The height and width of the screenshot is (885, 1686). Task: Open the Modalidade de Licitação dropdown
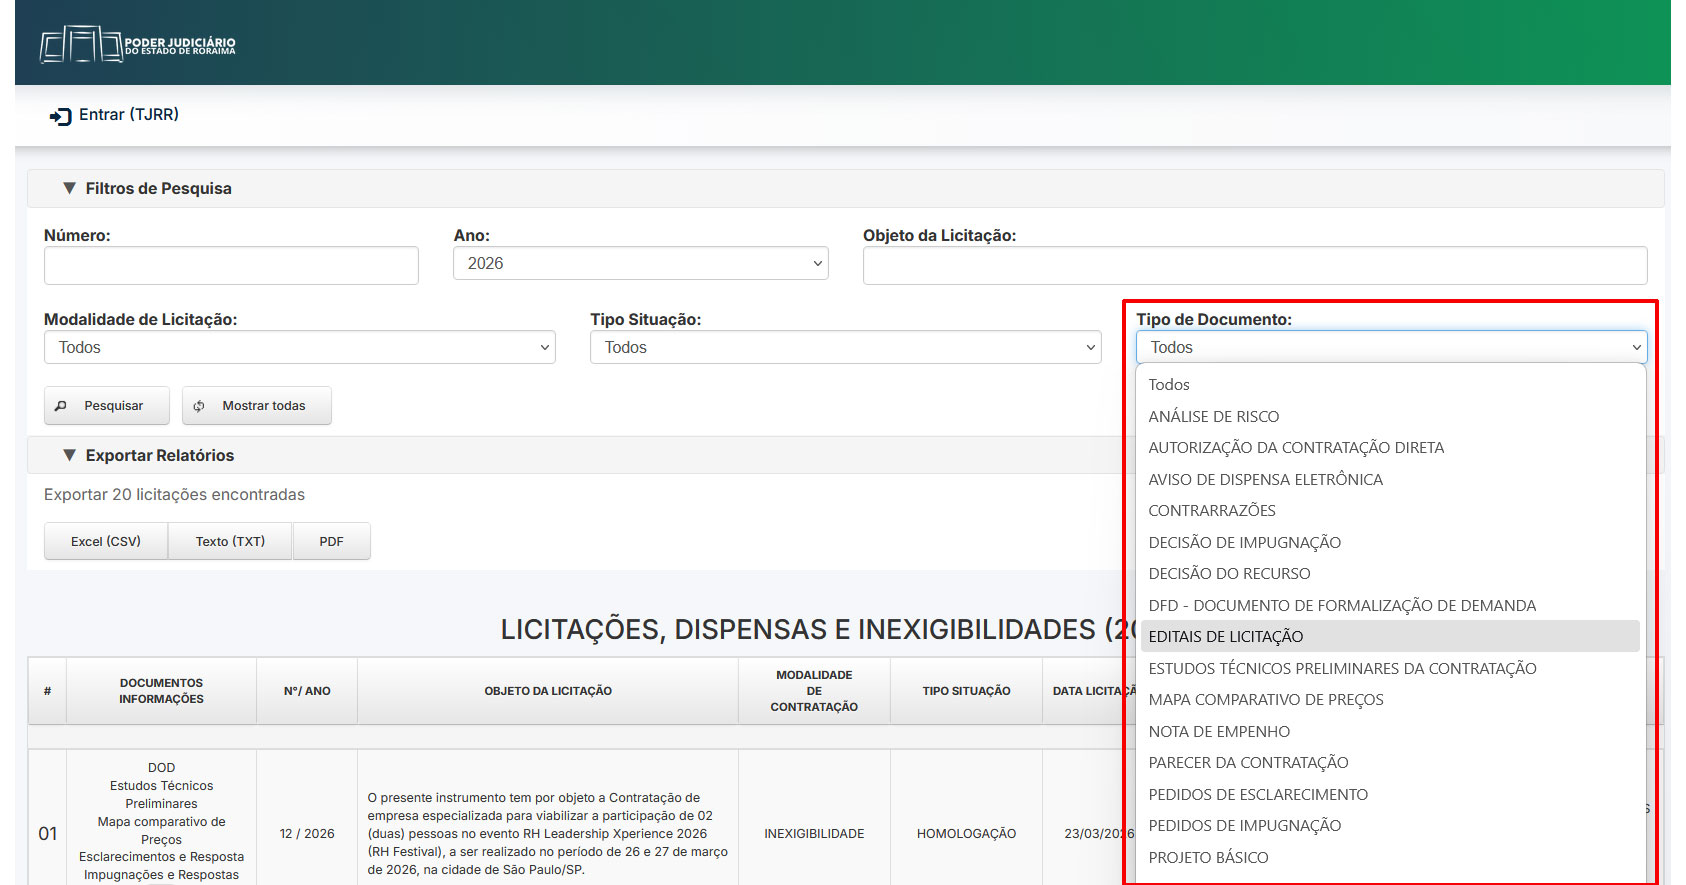(299, 348)
